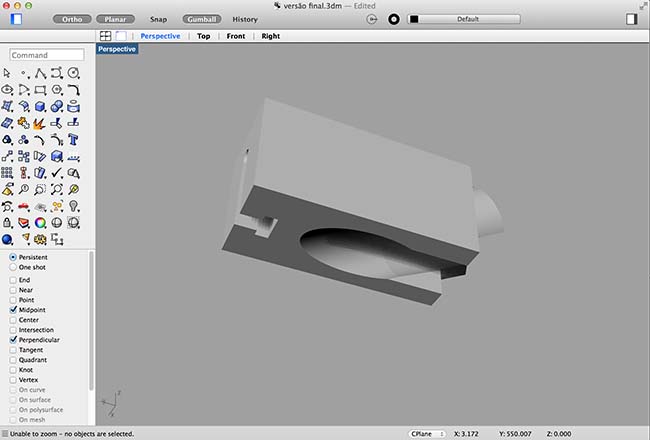
Task: Open the color wheel tool
Action: (40, 223)
